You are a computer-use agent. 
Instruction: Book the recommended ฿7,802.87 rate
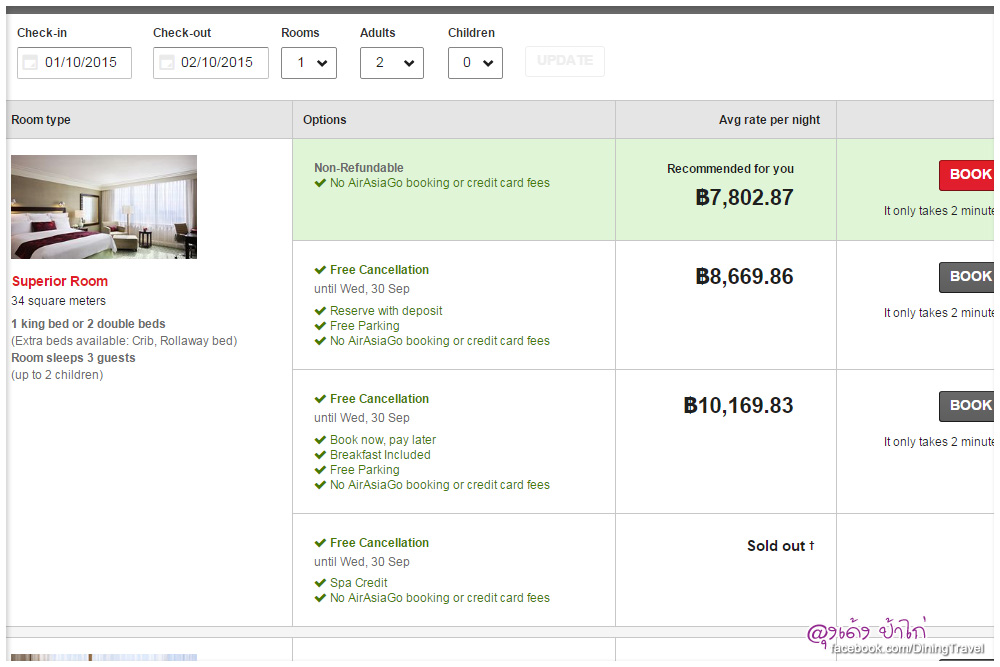pyautogui.click(x=967, y=175)
